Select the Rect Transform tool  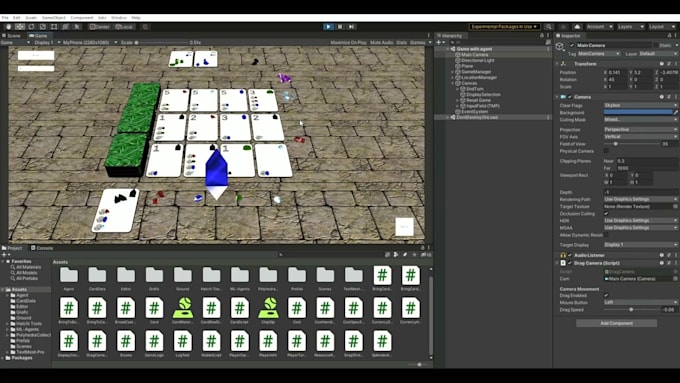coord(54,26)
